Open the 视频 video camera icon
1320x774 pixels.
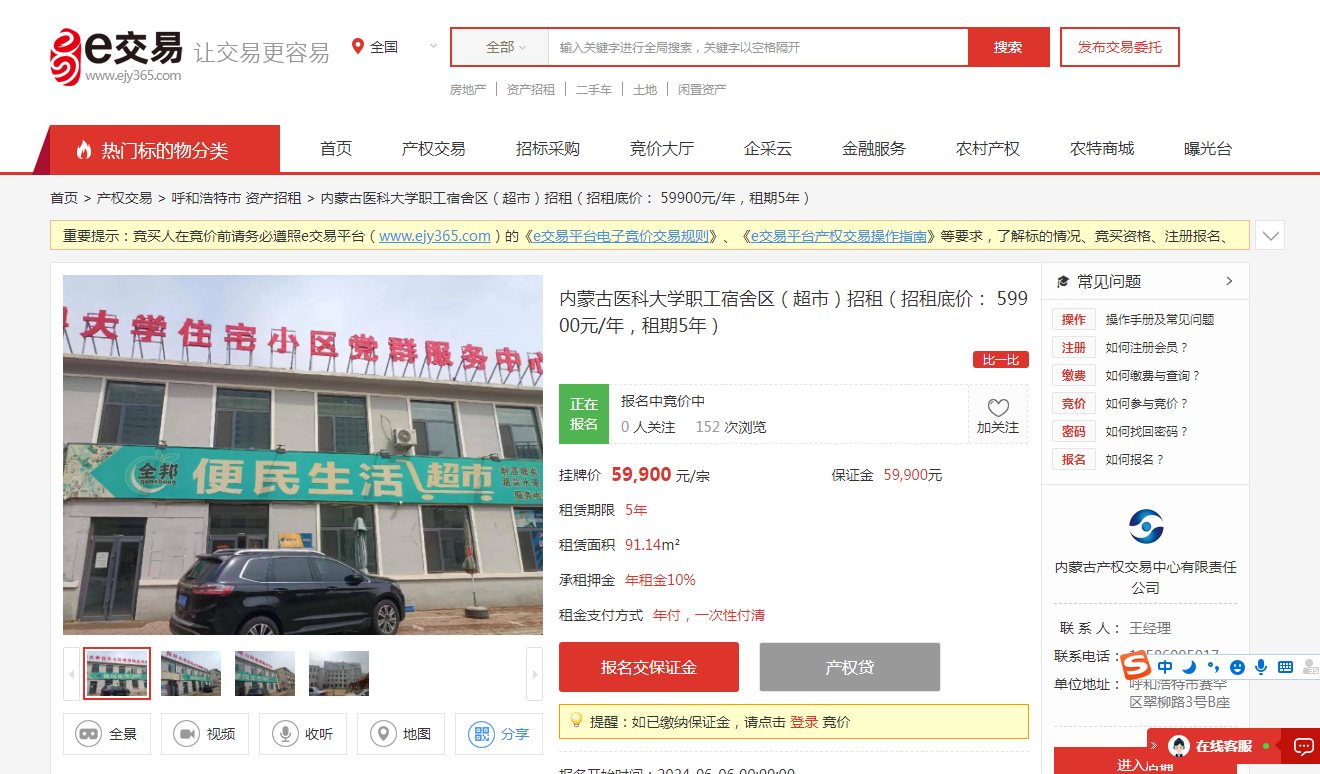(187, 734)
